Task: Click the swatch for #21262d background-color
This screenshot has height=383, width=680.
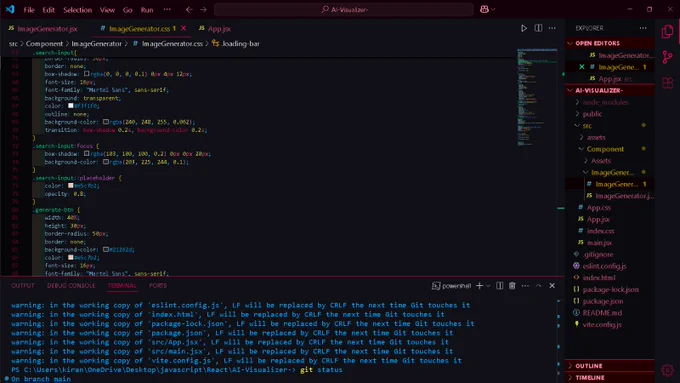Action: click(x=106, y=249)
